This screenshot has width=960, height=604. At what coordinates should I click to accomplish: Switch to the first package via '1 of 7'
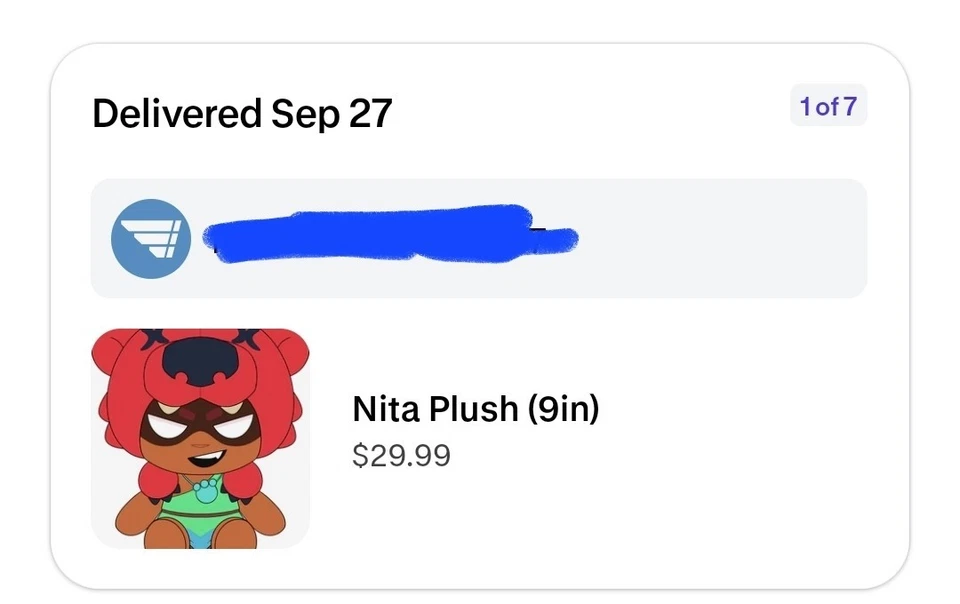[828, 106]
